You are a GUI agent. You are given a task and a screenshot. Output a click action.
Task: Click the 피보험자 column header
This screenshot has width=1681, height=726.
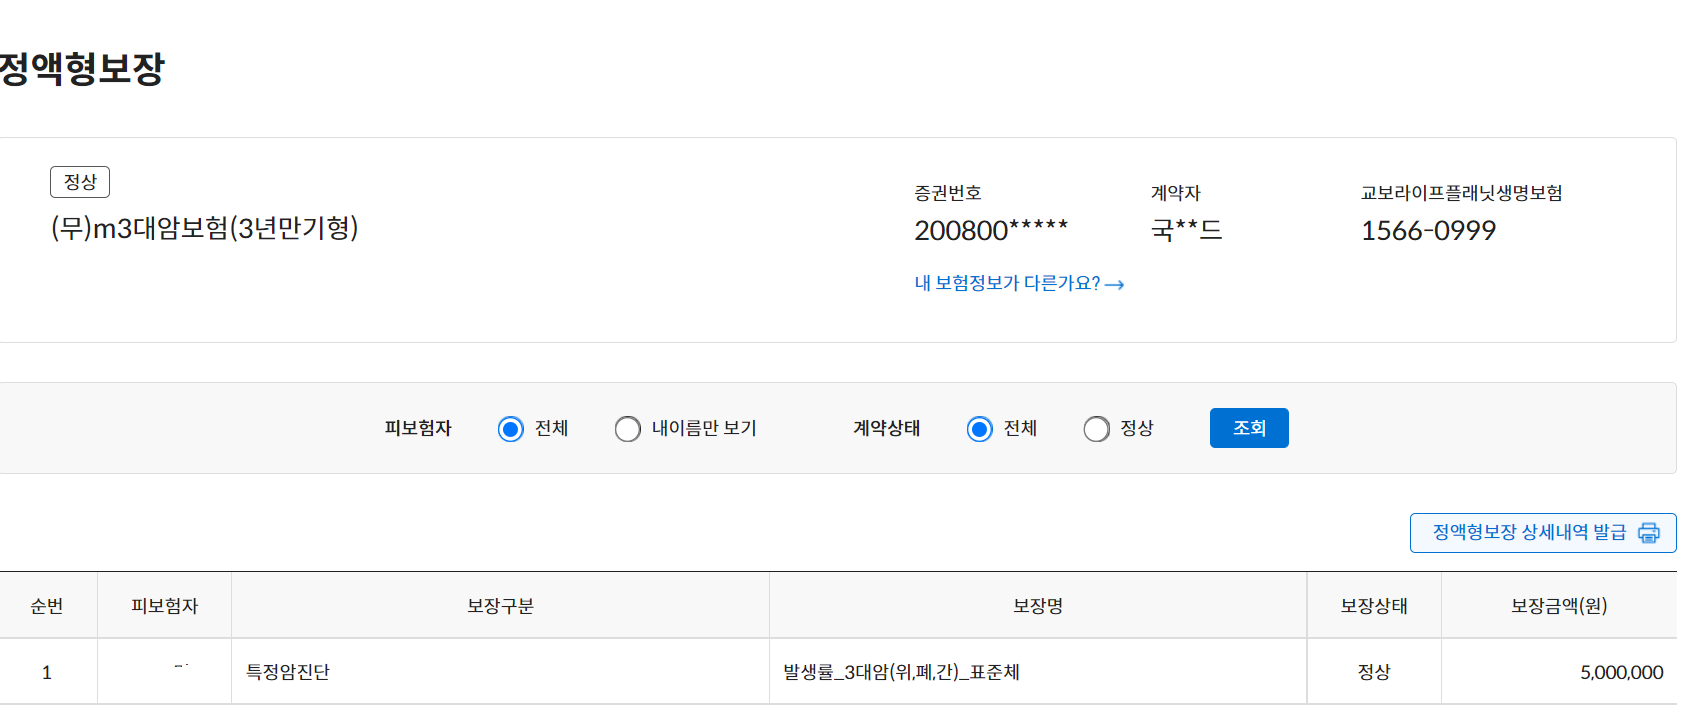tap(165, 606)
